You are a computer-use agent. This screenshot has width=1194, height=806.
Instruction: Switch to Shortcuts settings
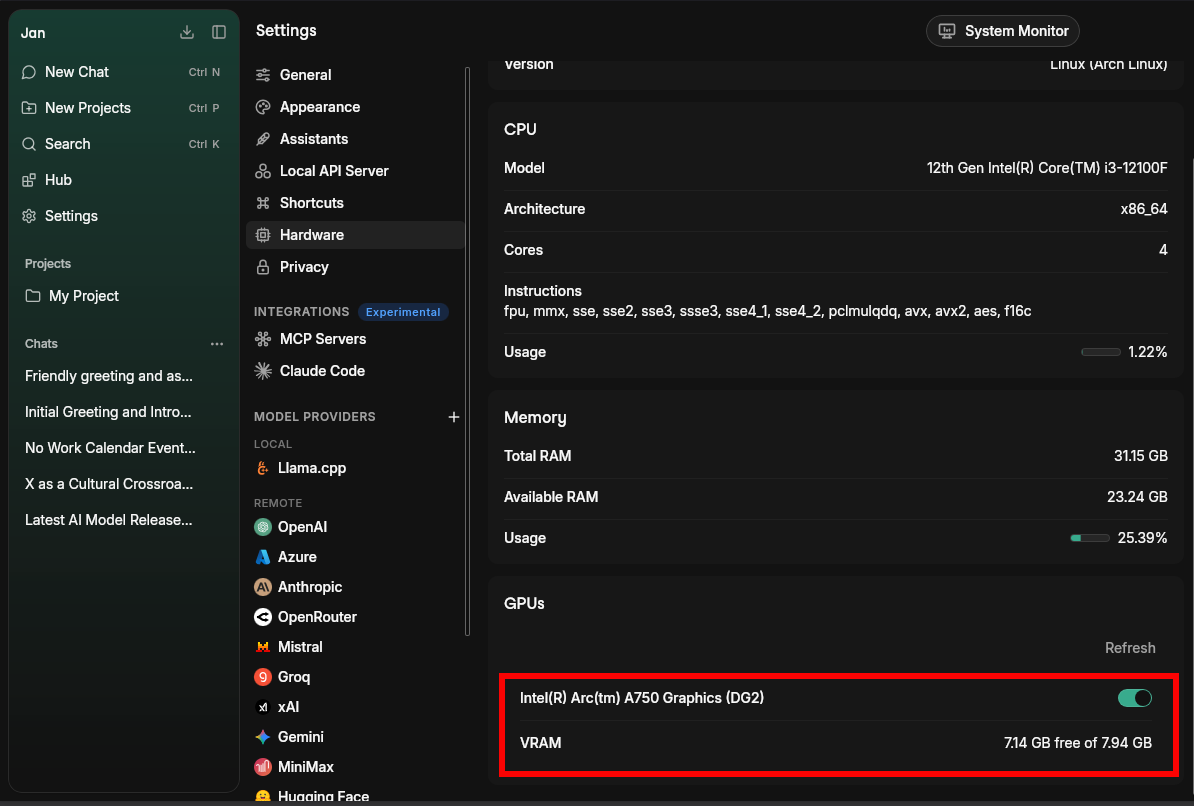(355, 203)
